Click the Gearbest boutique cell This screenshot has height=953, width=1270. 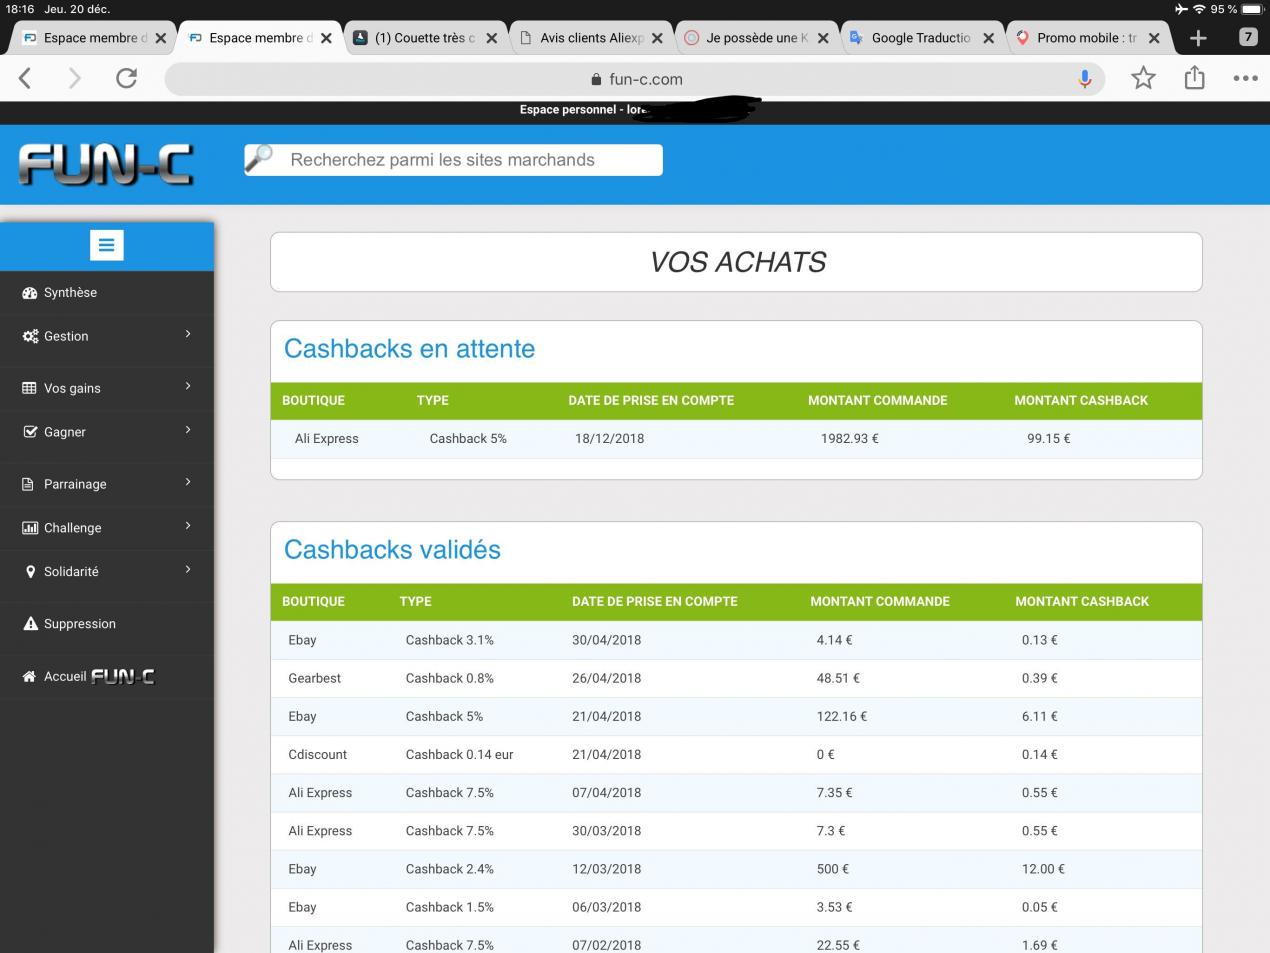click(315, 678)
